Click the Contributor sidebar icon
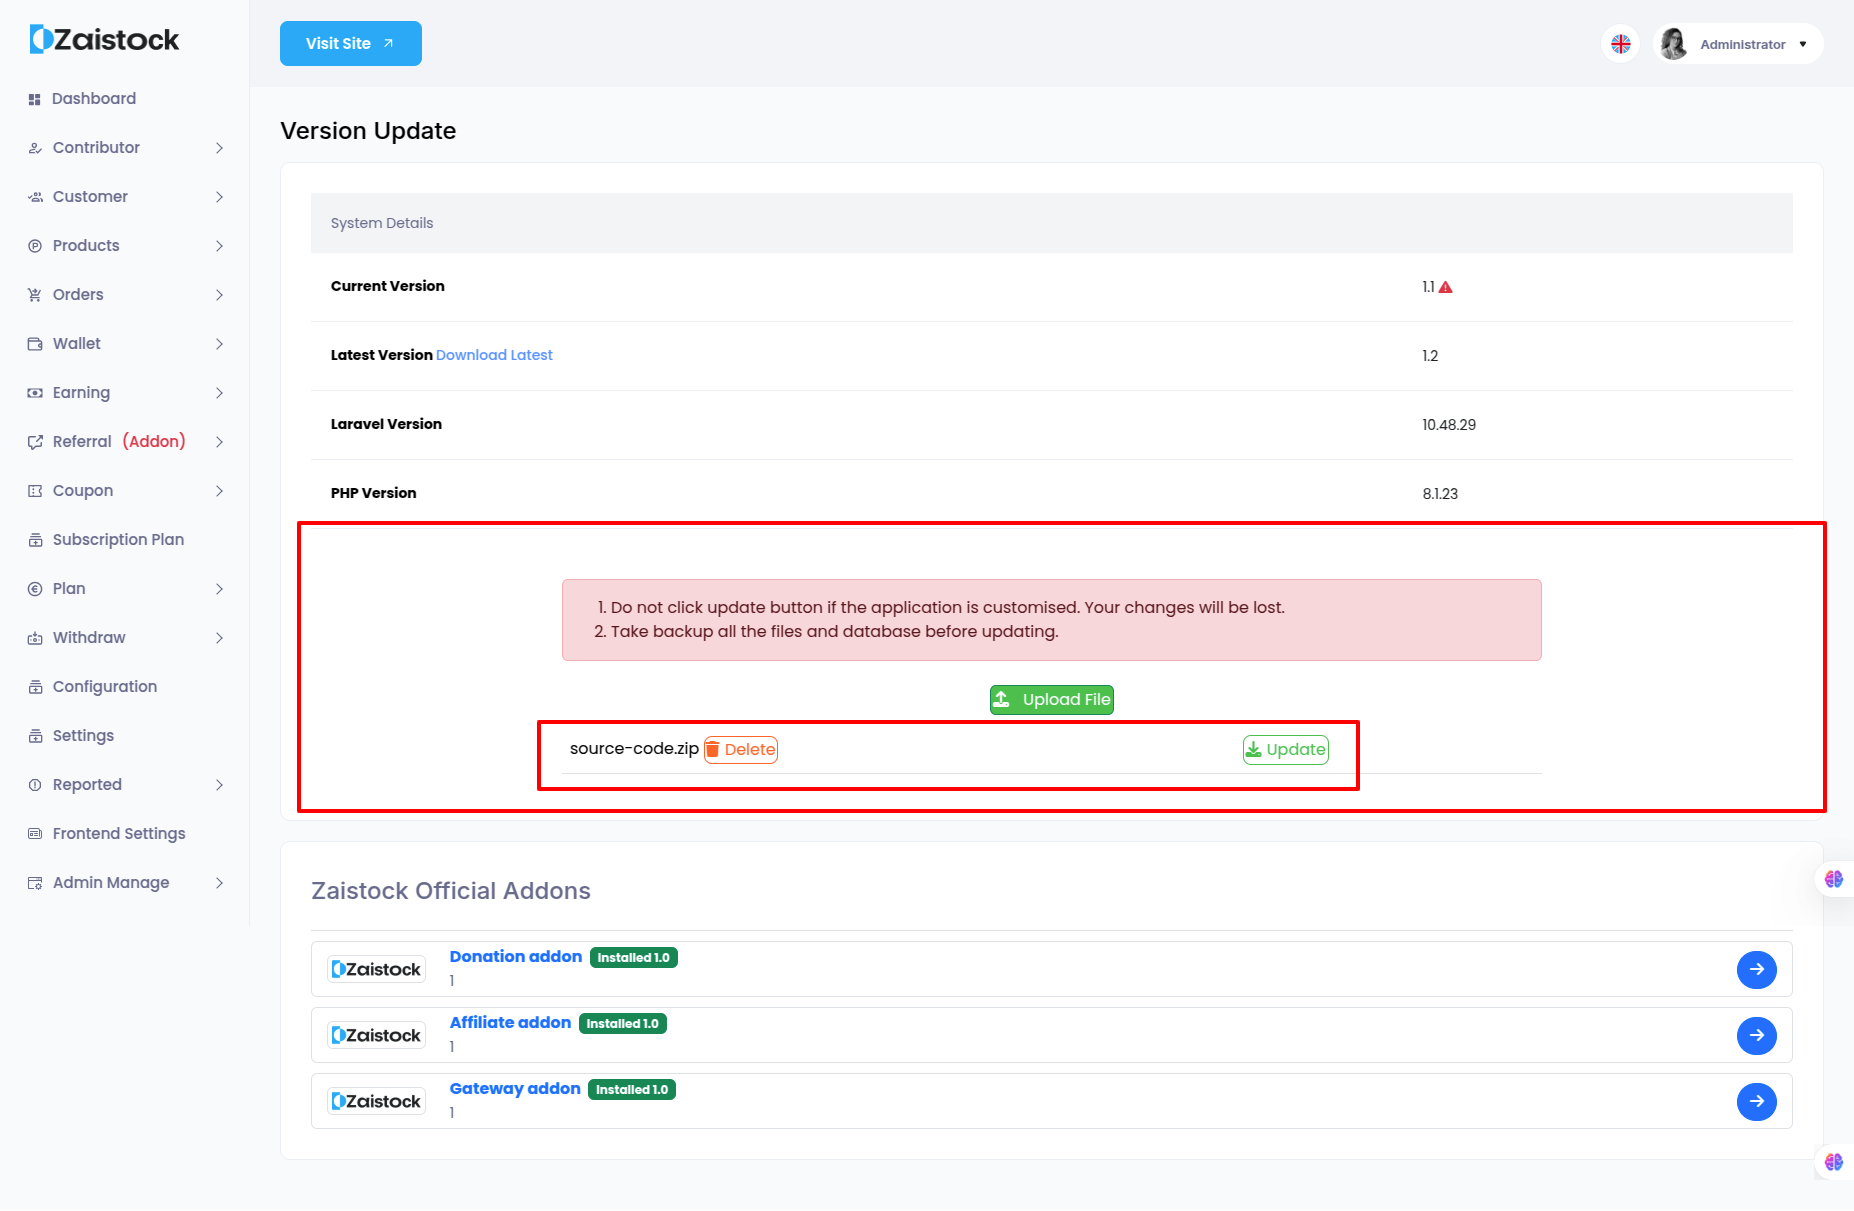This screenshot has height=1211, width=1854. tap(35, 148)
